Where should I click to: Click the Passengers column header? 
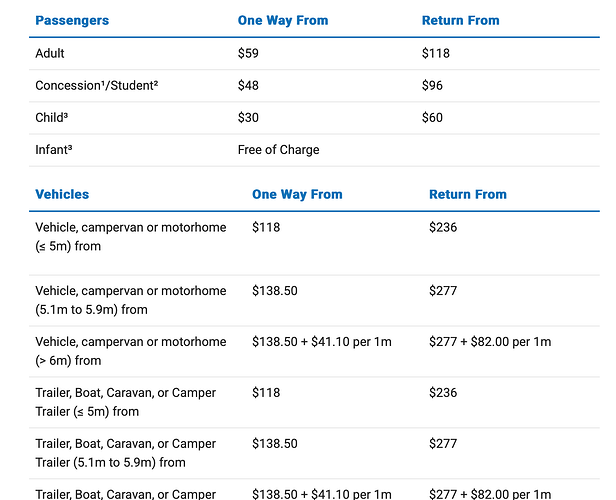pyautogui.click(x=72, y=20)
